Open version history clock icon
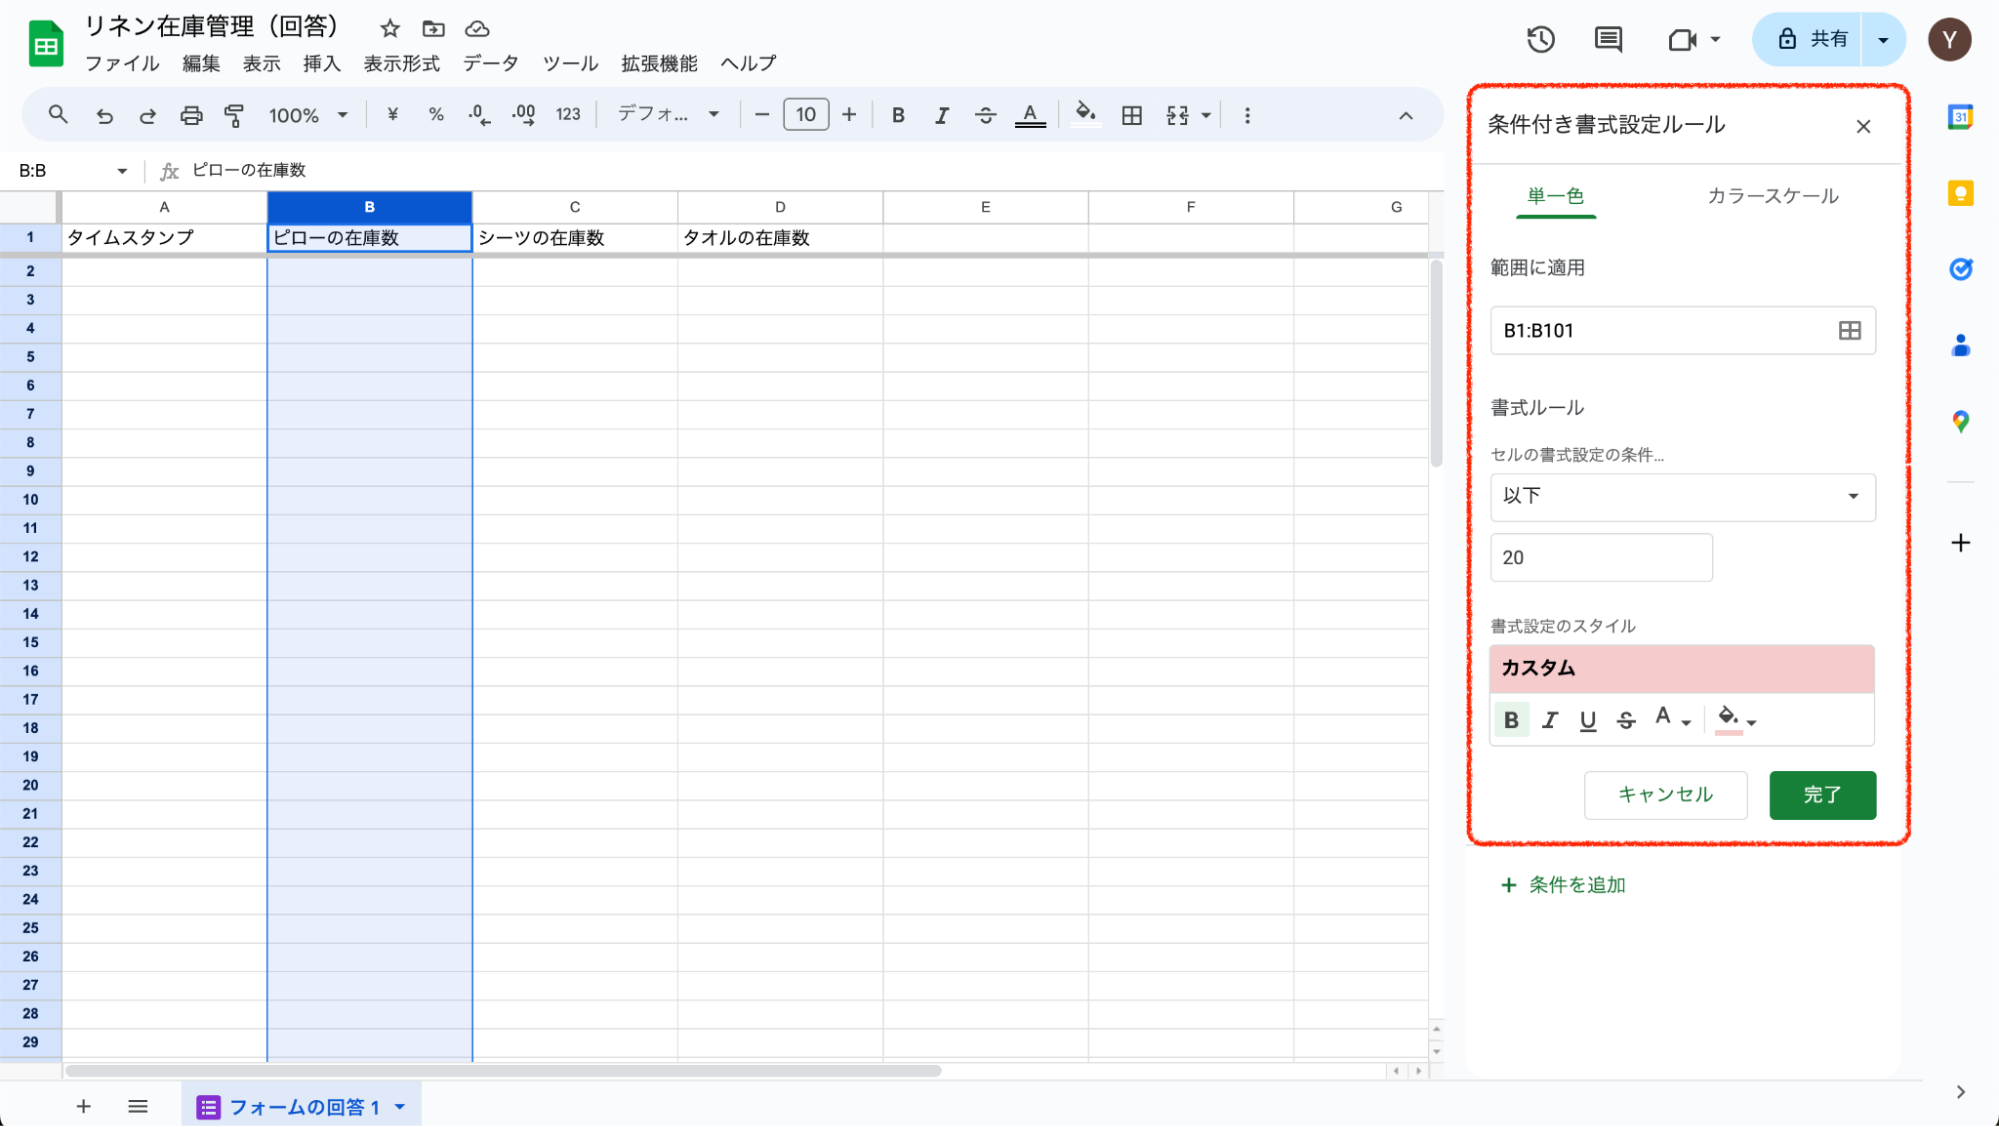This screenshot has height=1127, width=1999. coord(1540,40)
